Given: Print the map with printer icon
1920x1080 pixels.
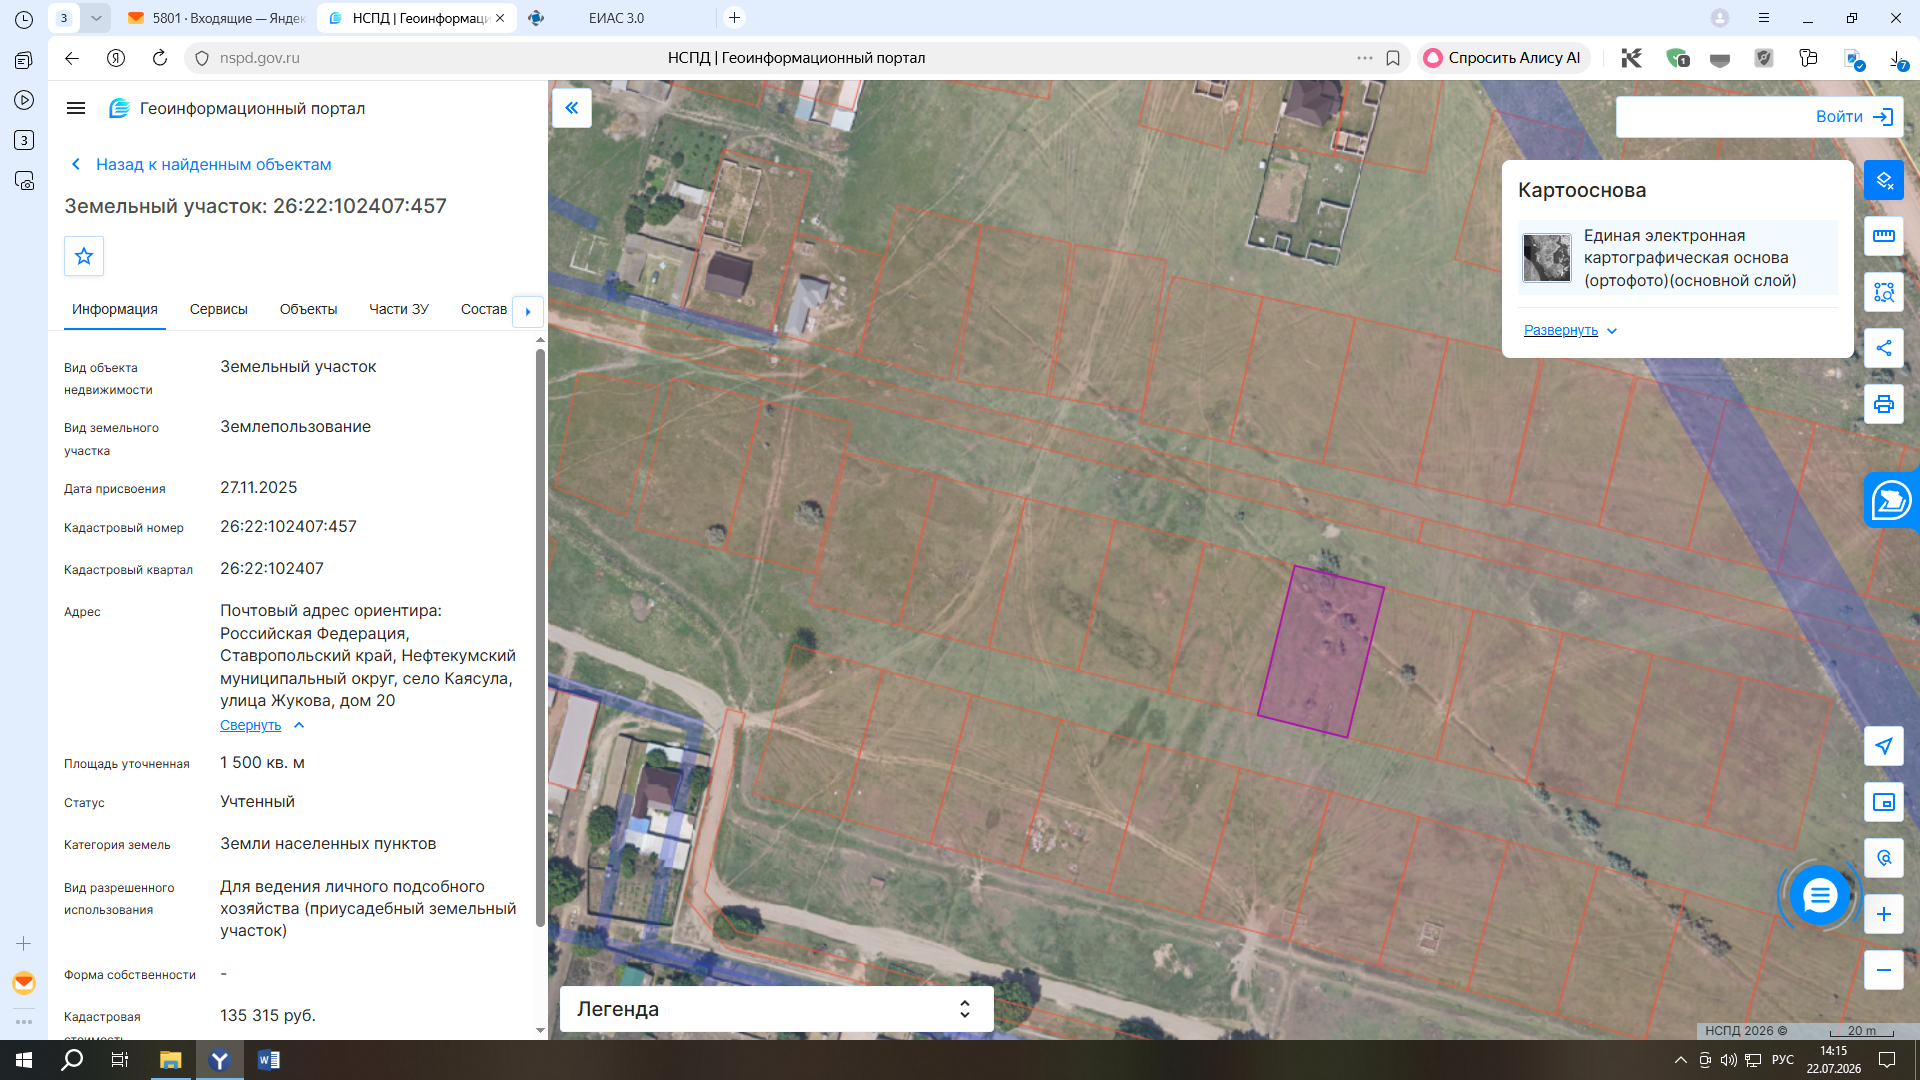Looking at the screenshot, I should pyautogui.click(x=1883, y=404).
